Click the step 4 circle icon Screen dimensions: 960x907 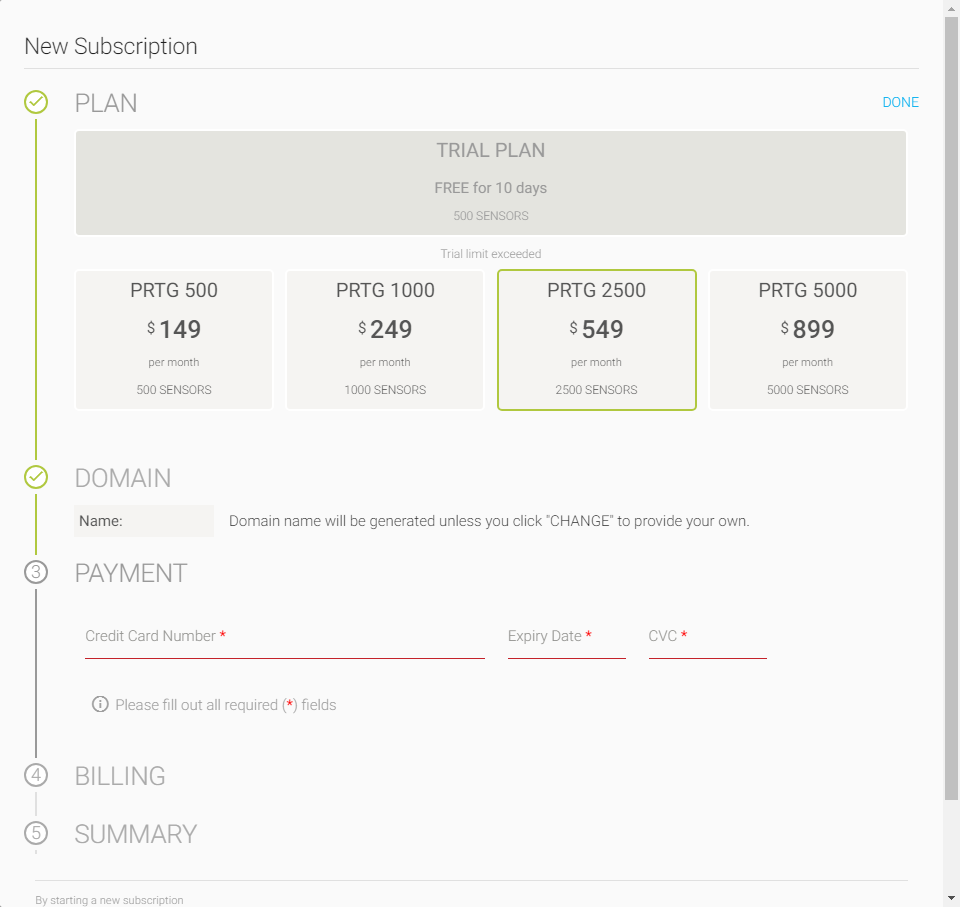point(36,775)
